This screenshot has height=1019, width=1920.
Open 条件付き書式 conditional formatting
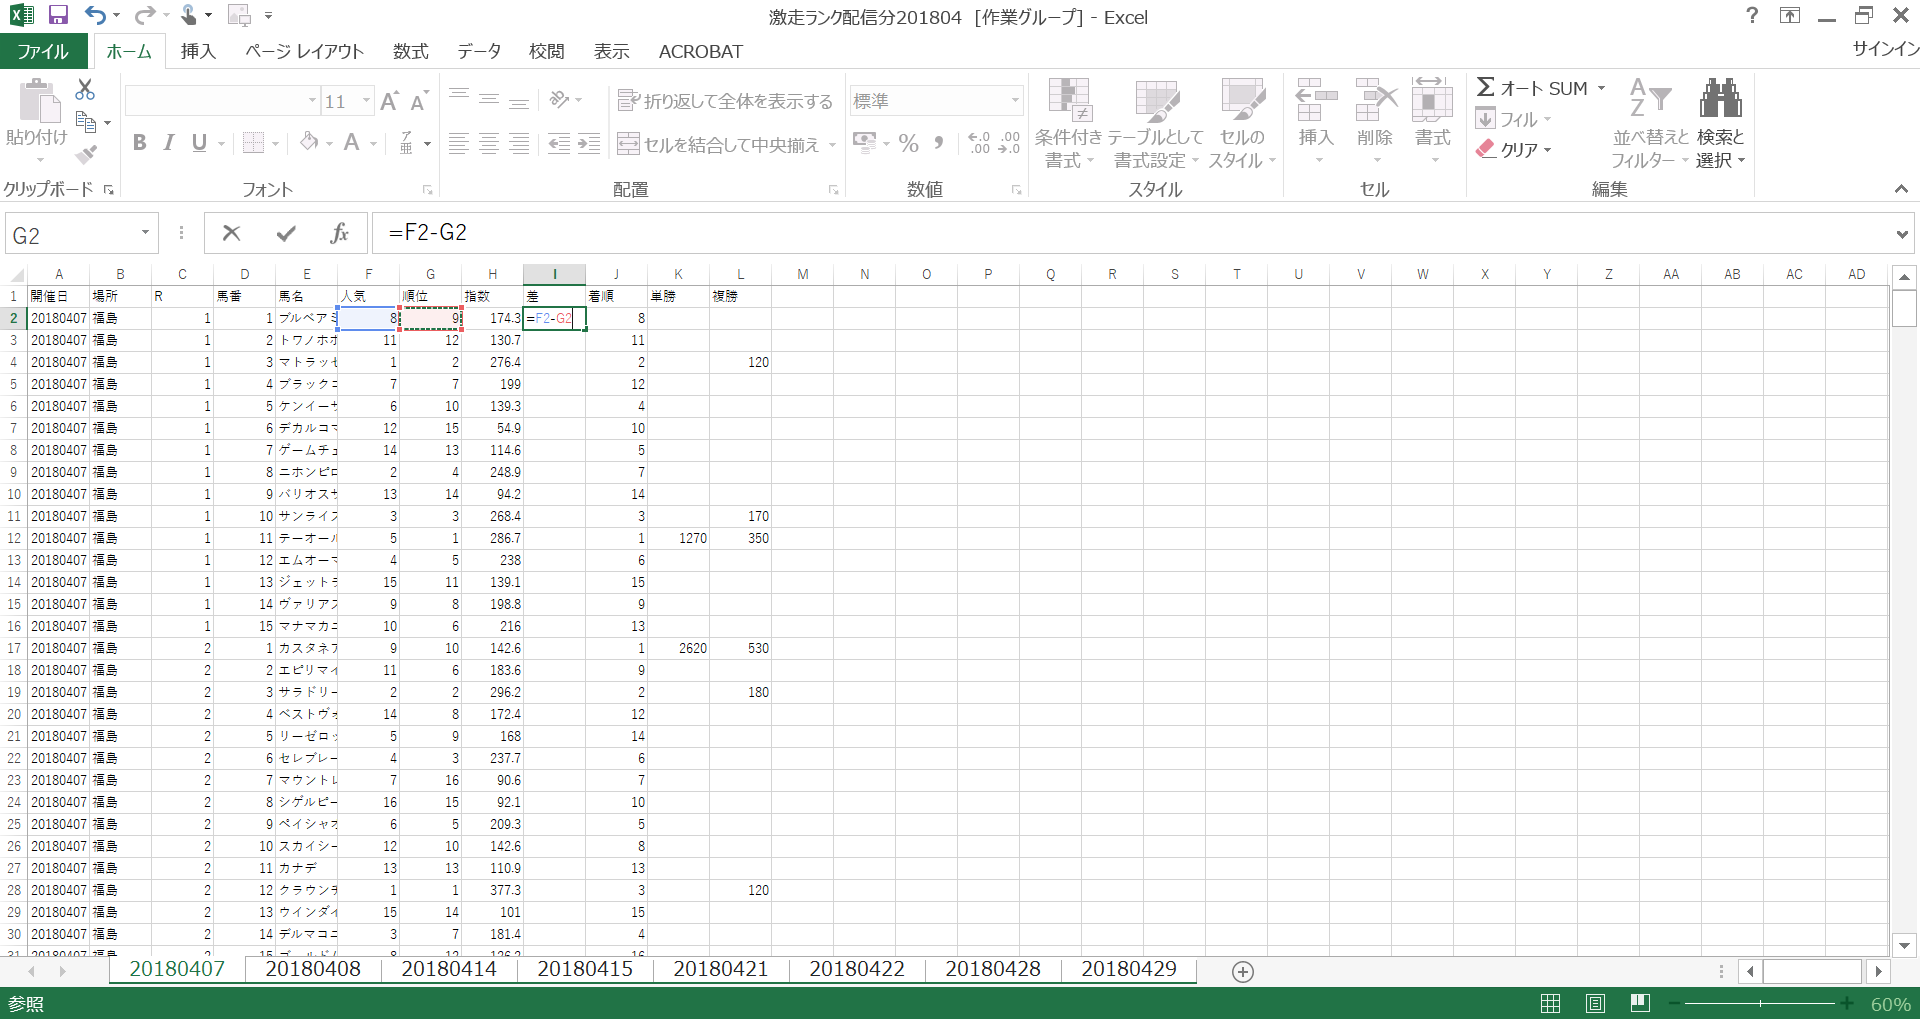(1069, 123)
